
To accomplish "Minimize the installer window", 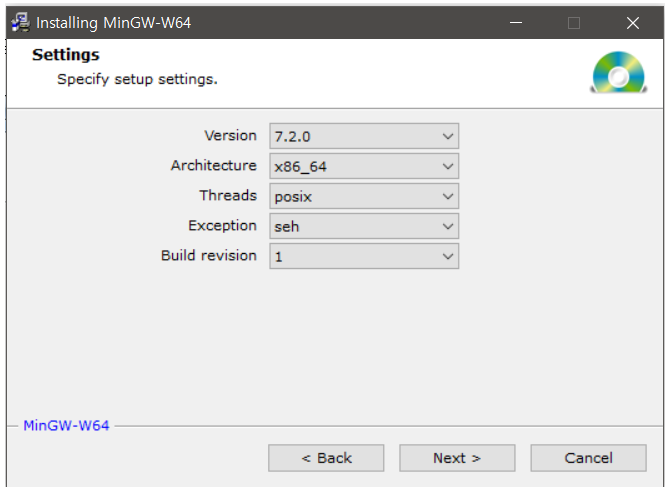I will 516,23.
